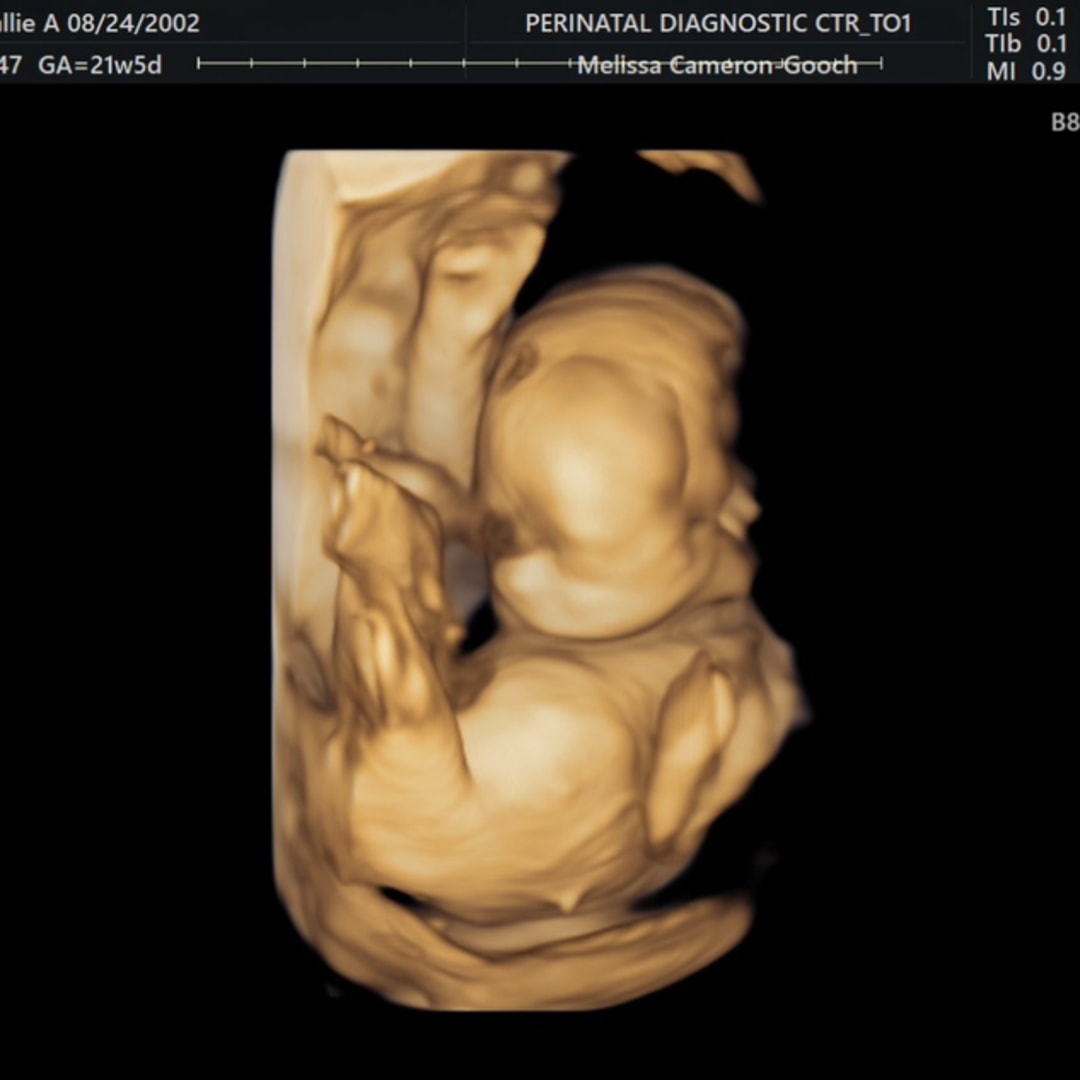Click the curved tissue at render bottom
The width and height of the screenshot is (1080, 1080).
pos(560,950)
